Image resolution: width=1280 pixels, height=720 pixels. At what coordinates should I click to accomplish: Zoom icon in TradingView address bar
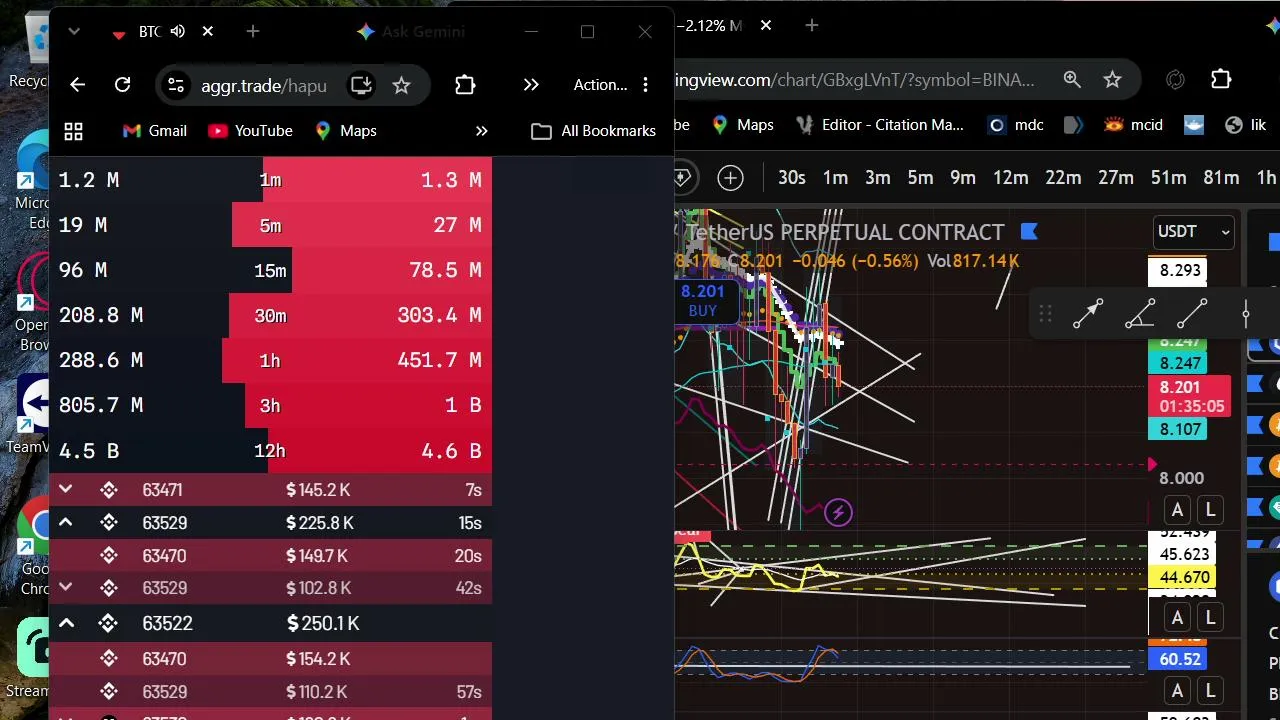(x=1071, y=79)
